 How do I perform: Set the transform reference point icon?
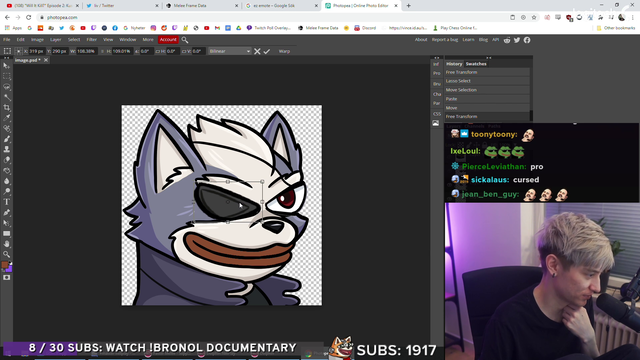click(18, 51)
